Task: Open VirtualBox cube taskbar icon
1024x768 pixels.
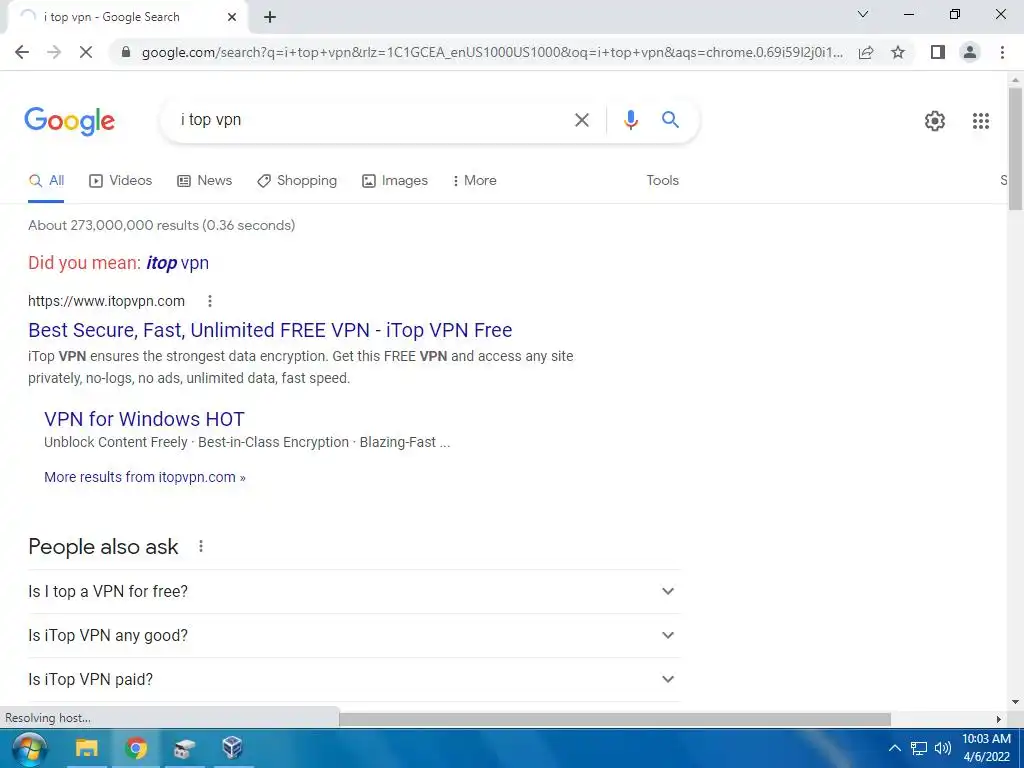Action: pyautogui.click(x=232, y=748)
